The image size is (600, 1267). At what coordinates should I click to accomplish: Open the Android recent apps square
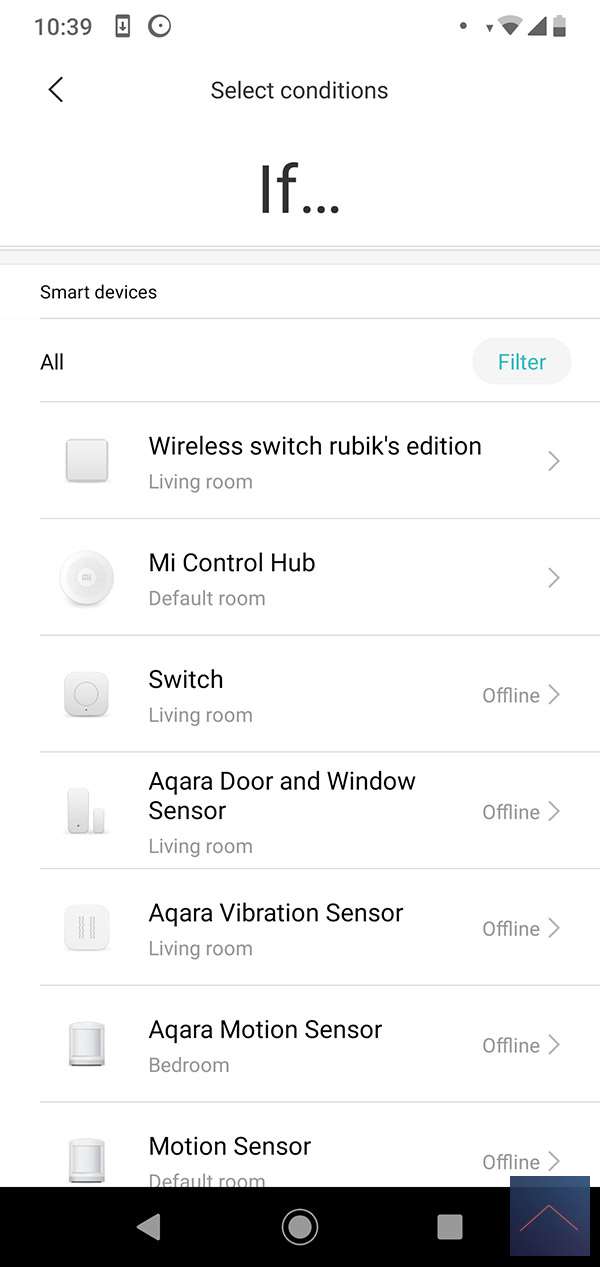450,1226
